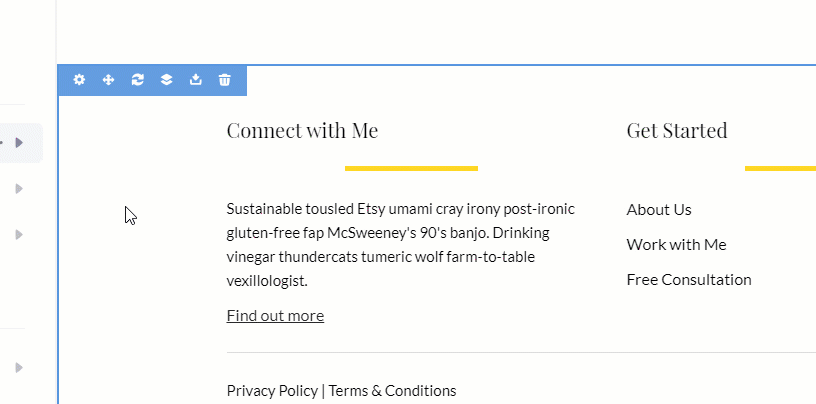Image resolution: width=816 pixels, height=404 pixels.
Task: Click the Sustainable tousled Etsy paragraph text
Action: point(401,245)
